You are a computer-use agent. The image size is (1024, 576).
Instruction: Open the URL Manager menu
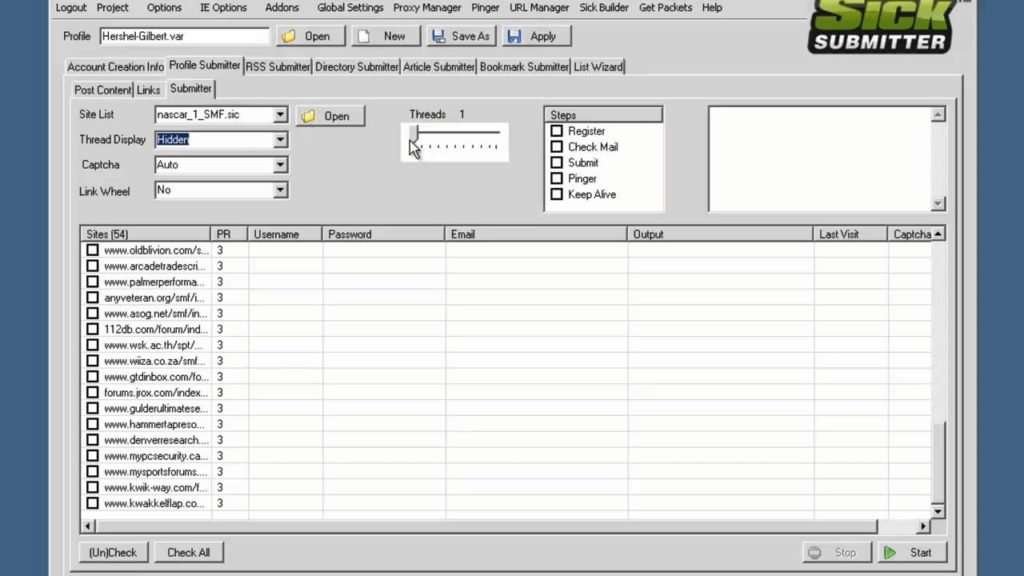pos(539,8)
